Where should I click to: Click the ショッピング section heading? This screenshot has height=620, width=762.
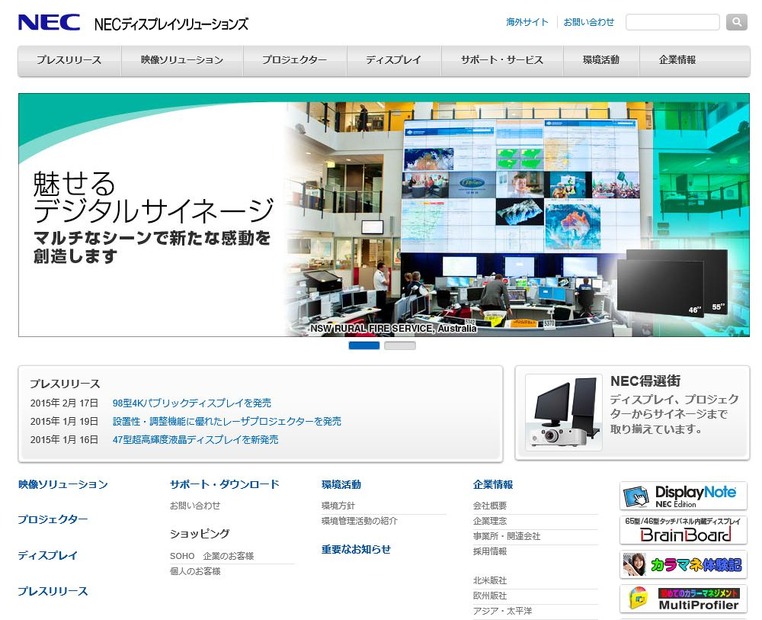200,534
